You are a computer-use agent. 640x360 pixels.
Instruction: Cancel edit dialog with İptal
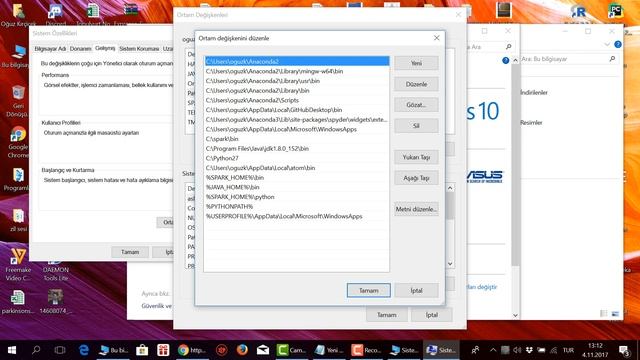(x=416, y=291)
